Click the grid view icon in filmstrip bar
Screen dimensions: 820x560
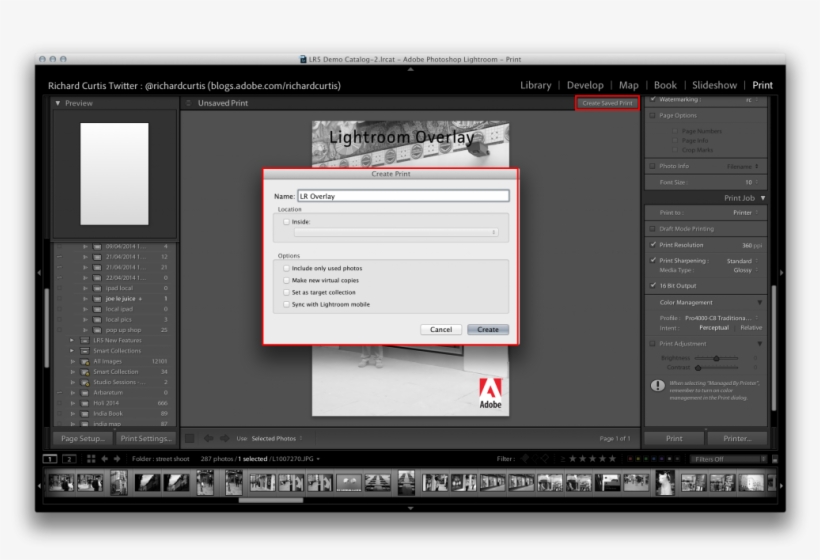(91, 459)
